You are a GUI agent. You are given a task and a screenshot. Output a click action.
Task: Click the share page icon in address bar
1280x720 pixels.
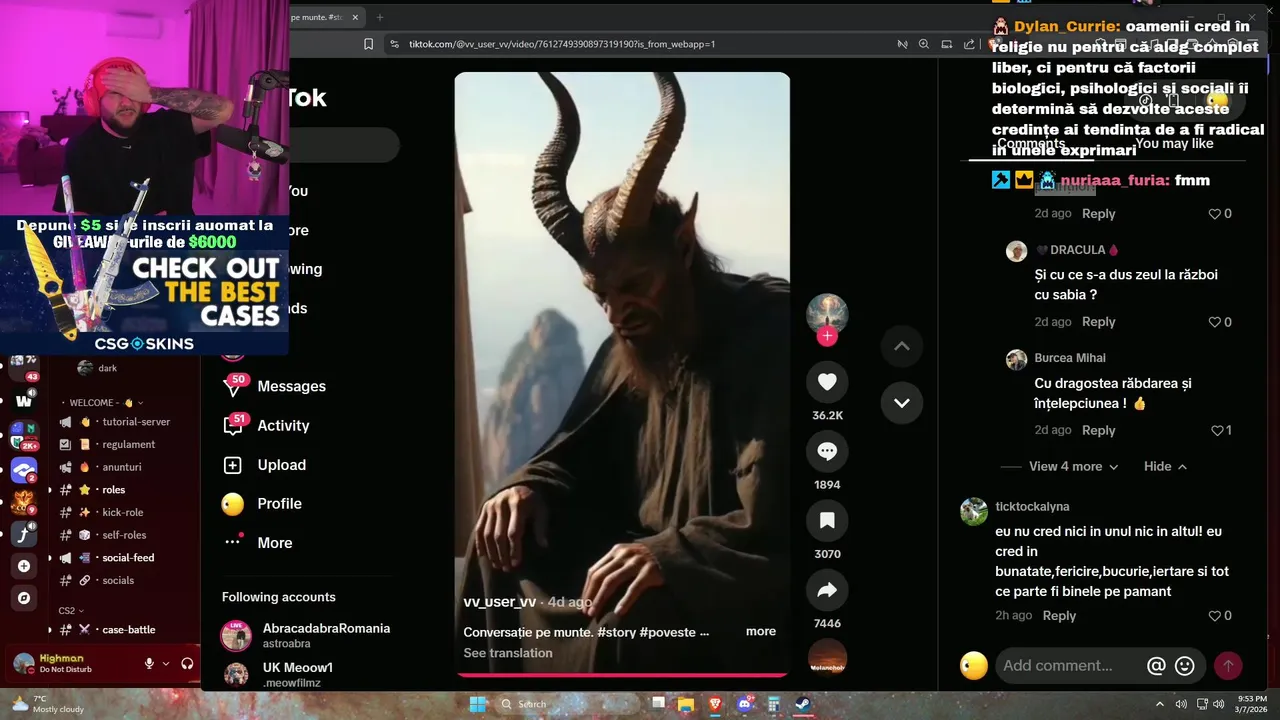(969, 44)
